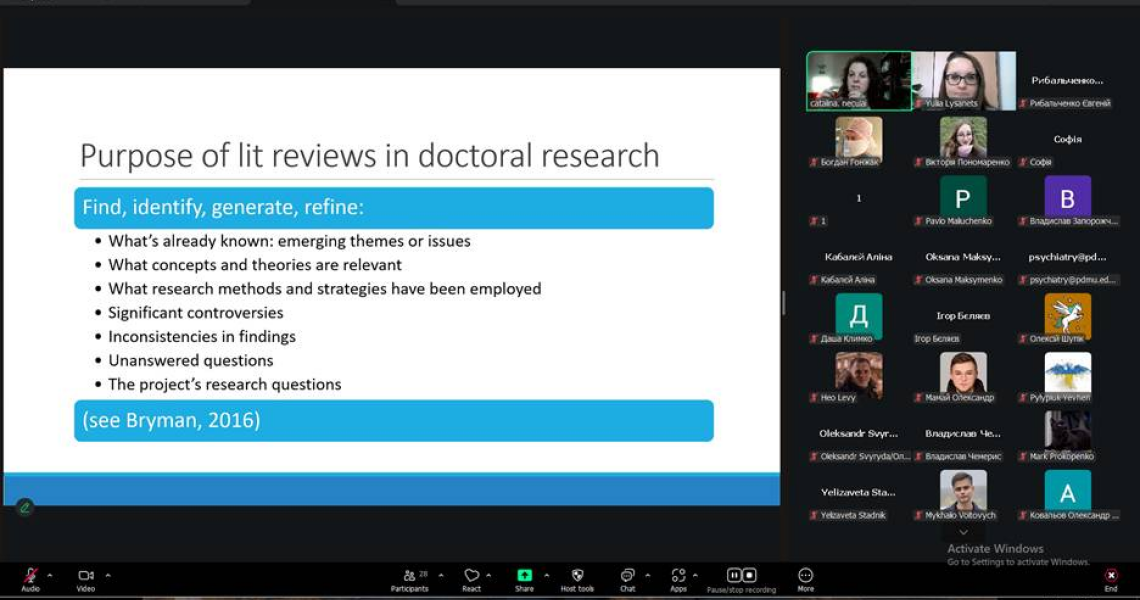Unmute the microphone with the Audio button
Viewport: 1140px width, 600px height.
click(31, 576)
